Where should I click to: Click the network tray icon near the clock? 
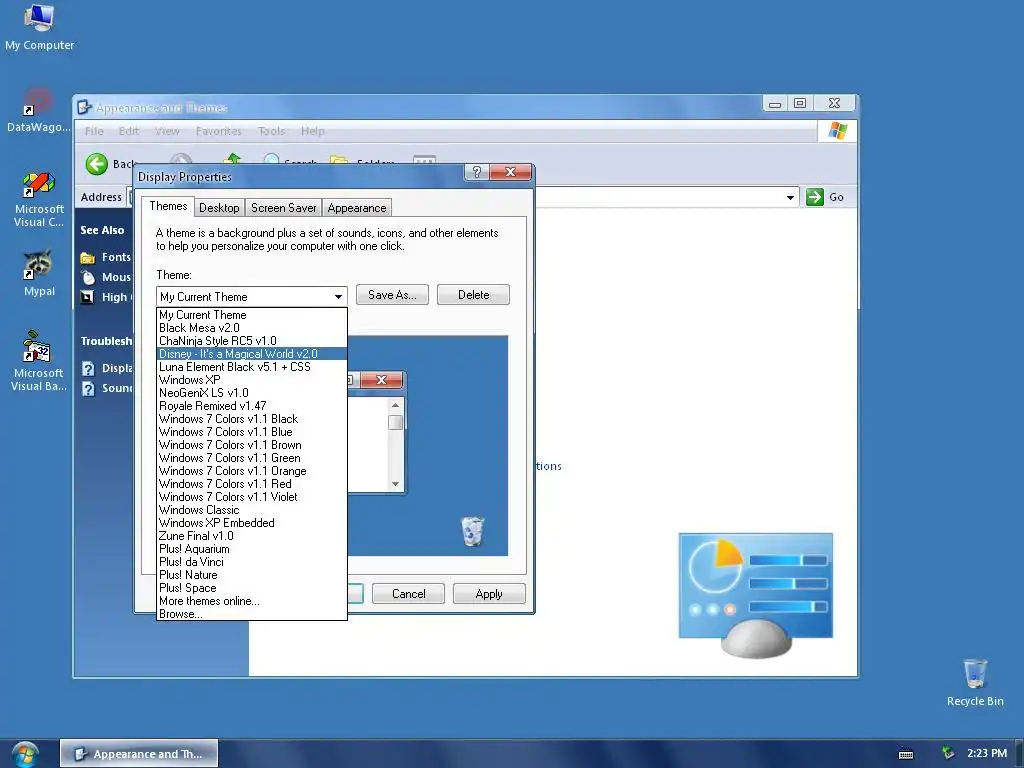tap(948, 753)
